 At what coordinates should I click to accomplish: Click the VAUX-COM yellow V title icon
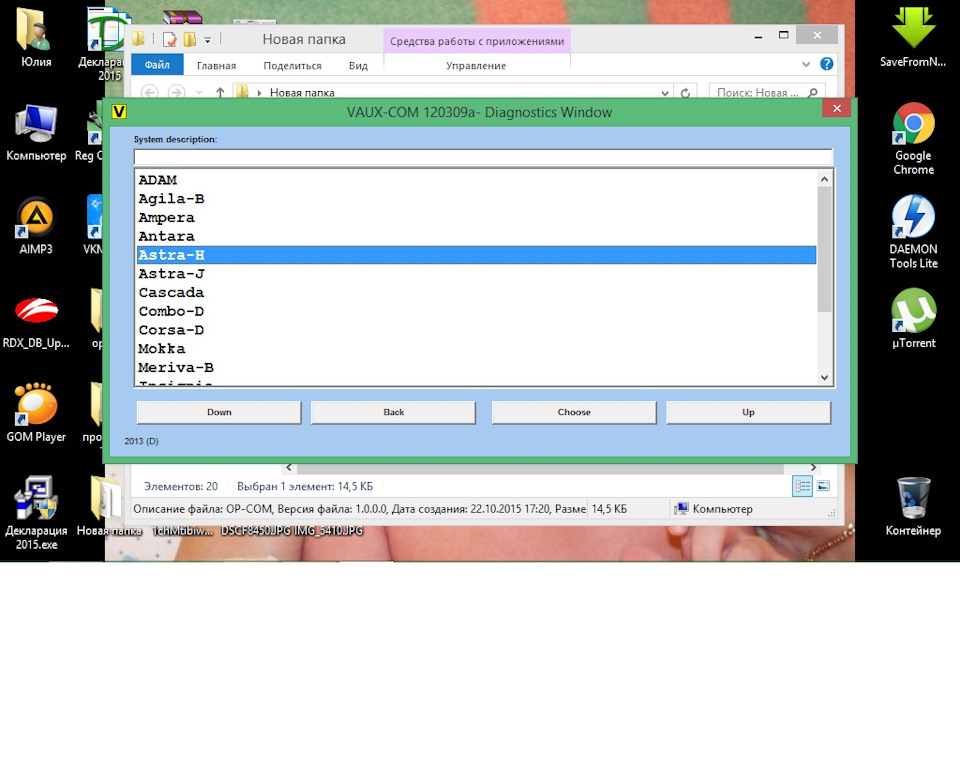pos(119,111)
